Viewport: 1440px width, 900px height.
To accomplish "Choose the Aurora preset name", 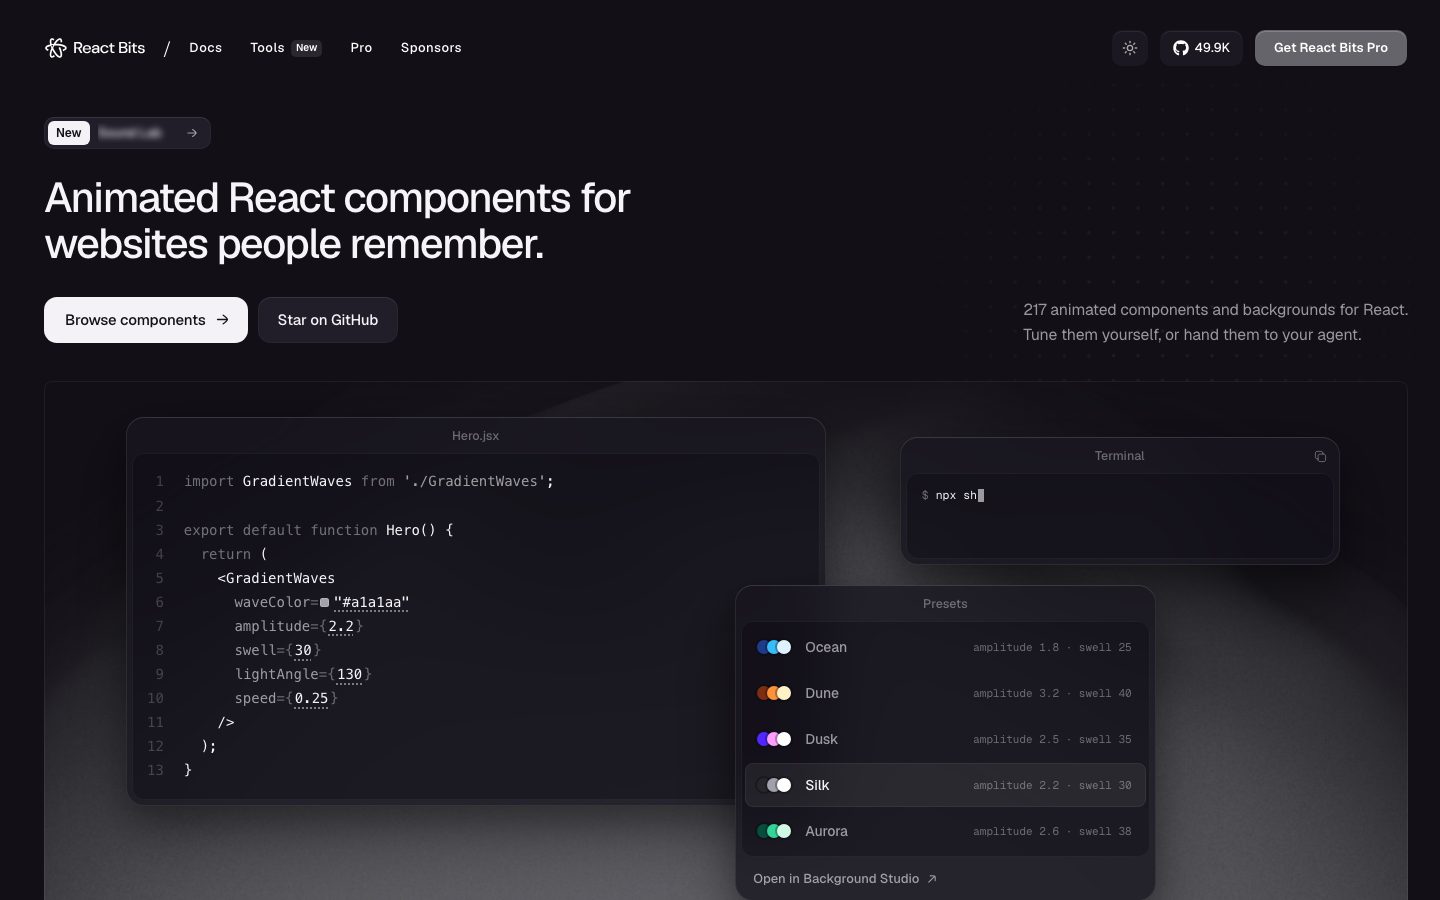I will click(826, 831).
